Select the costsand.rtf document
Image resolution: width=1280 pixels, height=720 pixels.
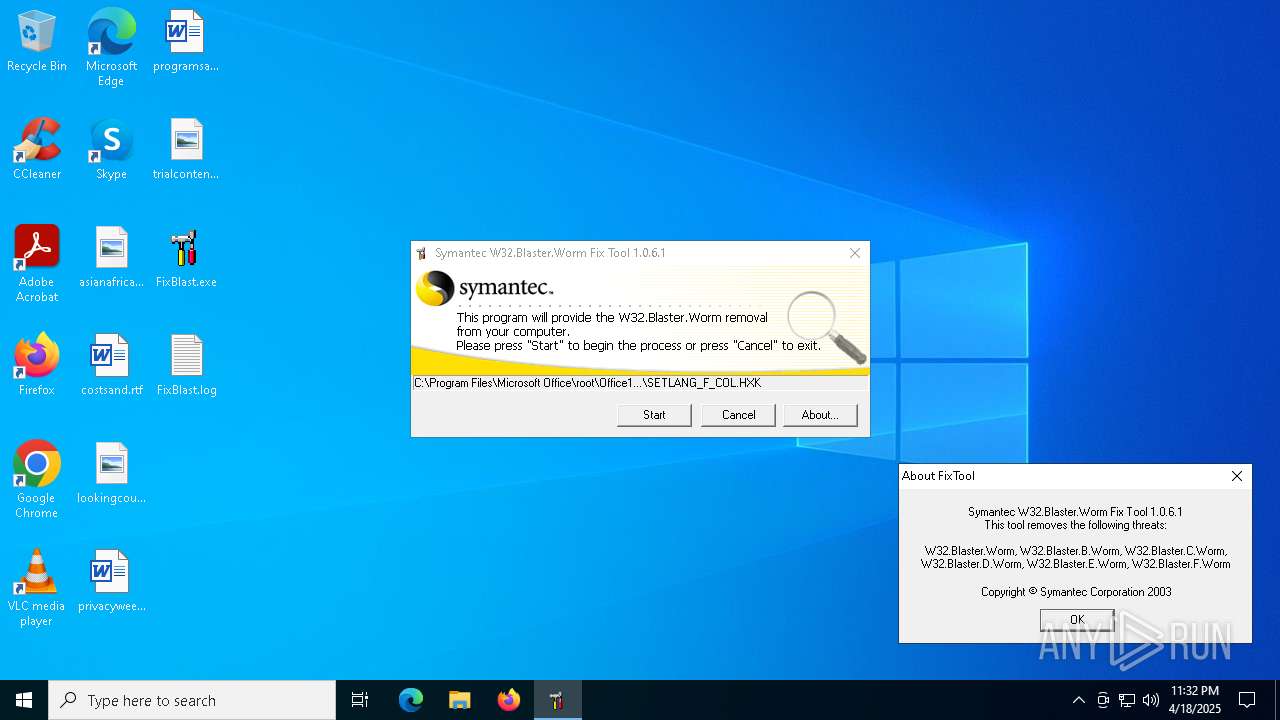(111, 365)
